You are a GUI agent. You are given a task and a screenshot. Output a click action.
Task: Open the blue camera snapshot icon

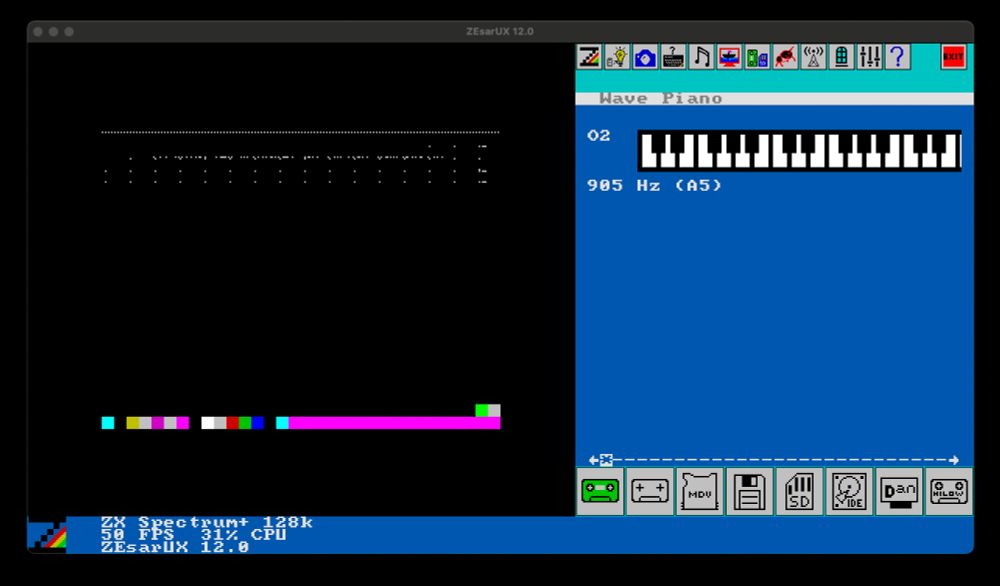[x=645, y=57]
